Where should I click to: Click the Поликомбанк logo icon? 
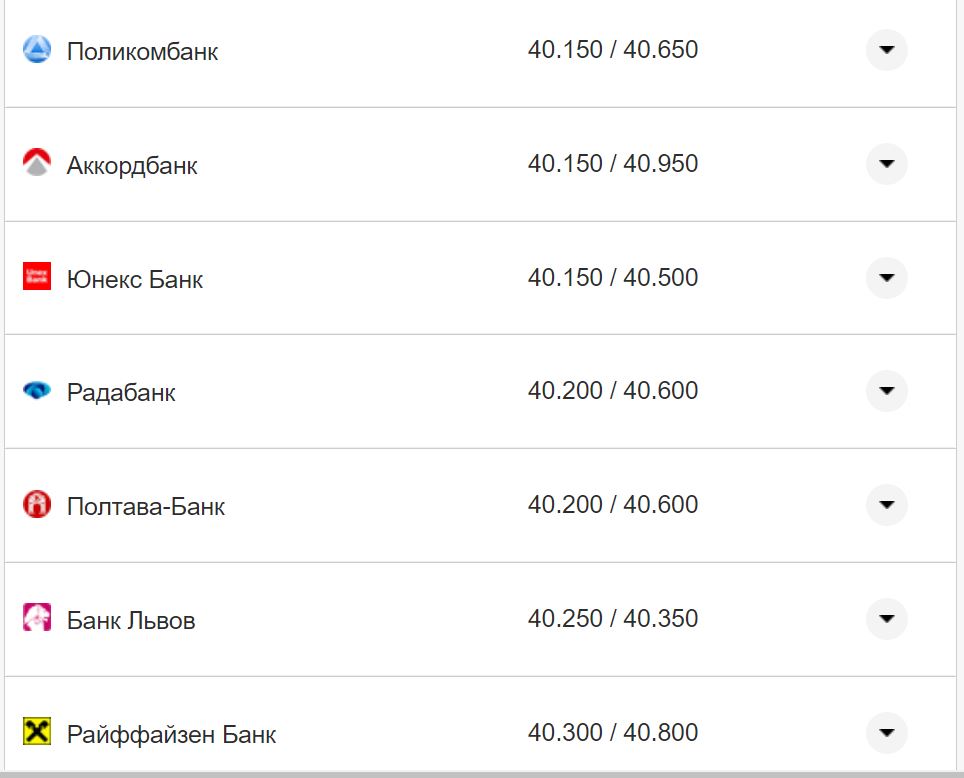click(x=37, y=50)
